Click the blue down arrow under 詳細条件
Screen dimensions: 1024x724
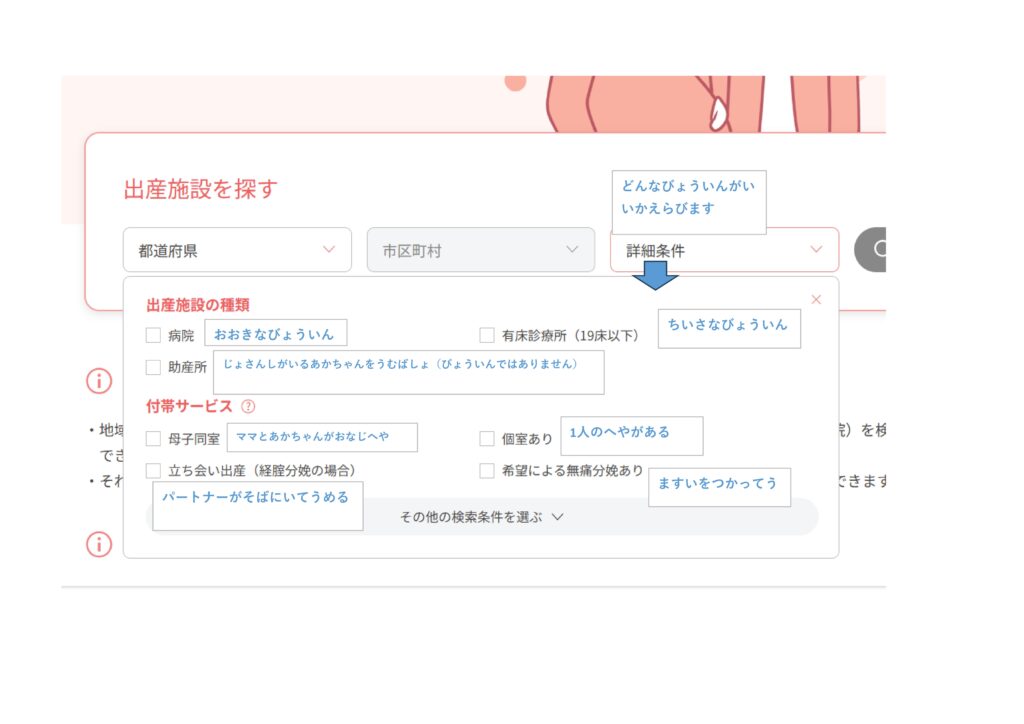(x=657, y=277)
